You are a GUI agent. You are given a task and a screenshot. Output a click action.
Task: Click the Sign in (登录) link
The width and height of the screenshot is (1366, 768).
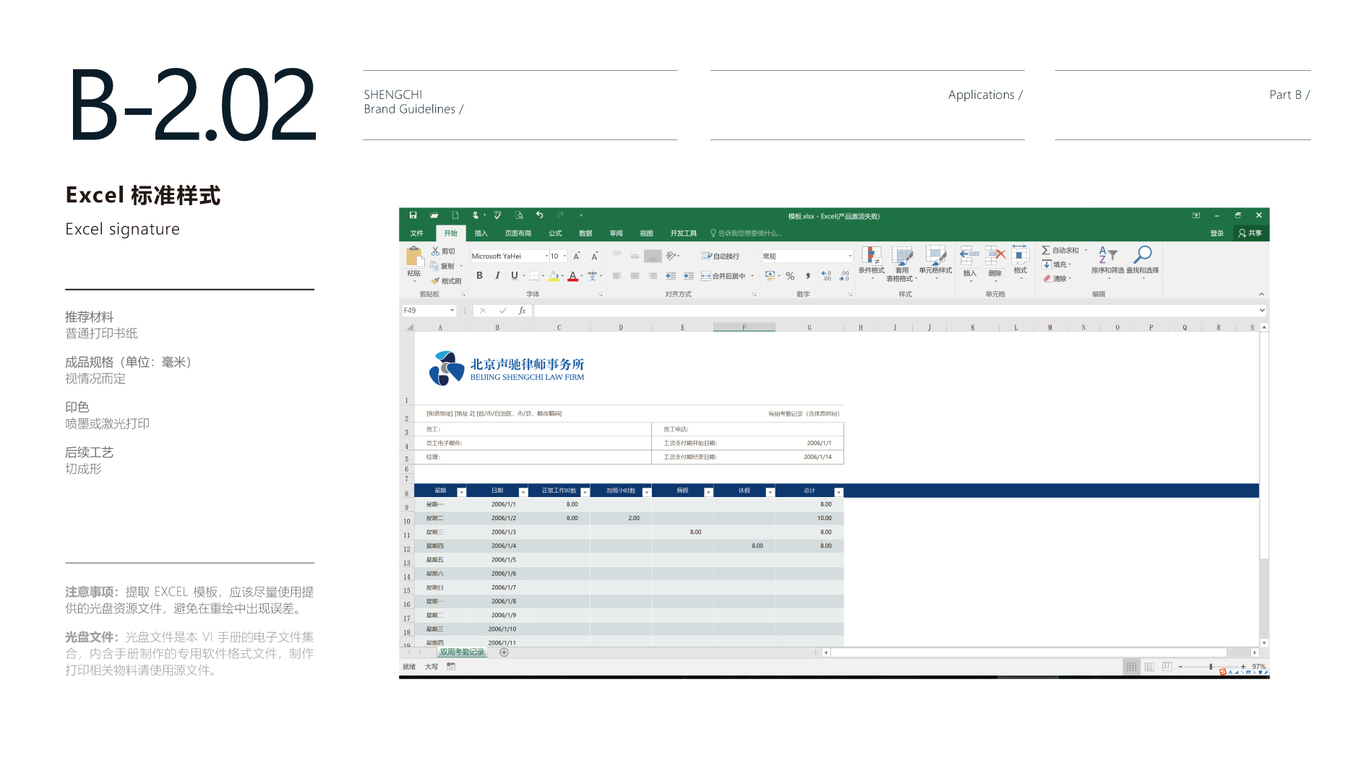click(1217, 233)
